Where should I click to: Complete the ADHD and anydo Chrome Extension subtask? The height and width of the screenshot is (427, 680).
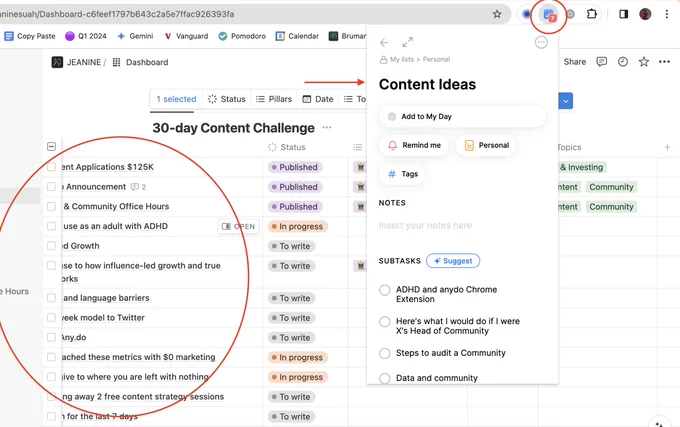[385, 290]
